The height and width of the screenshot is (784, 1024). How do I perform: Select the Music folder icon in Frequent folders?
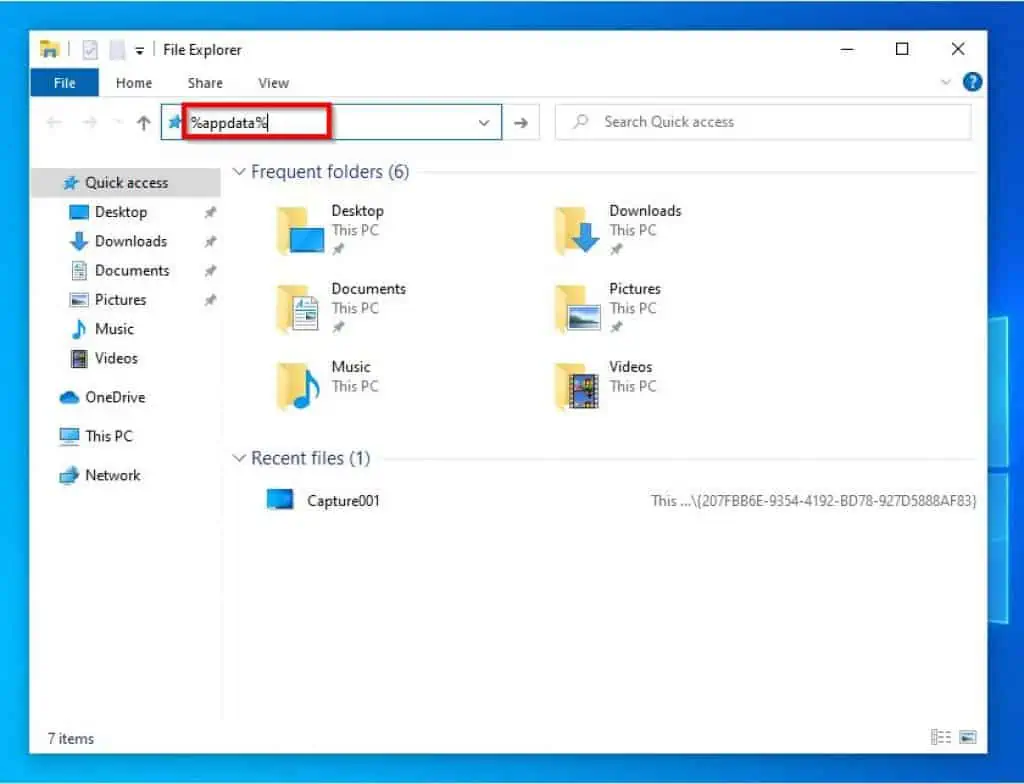pyautogui.click(x=298, y=386)
